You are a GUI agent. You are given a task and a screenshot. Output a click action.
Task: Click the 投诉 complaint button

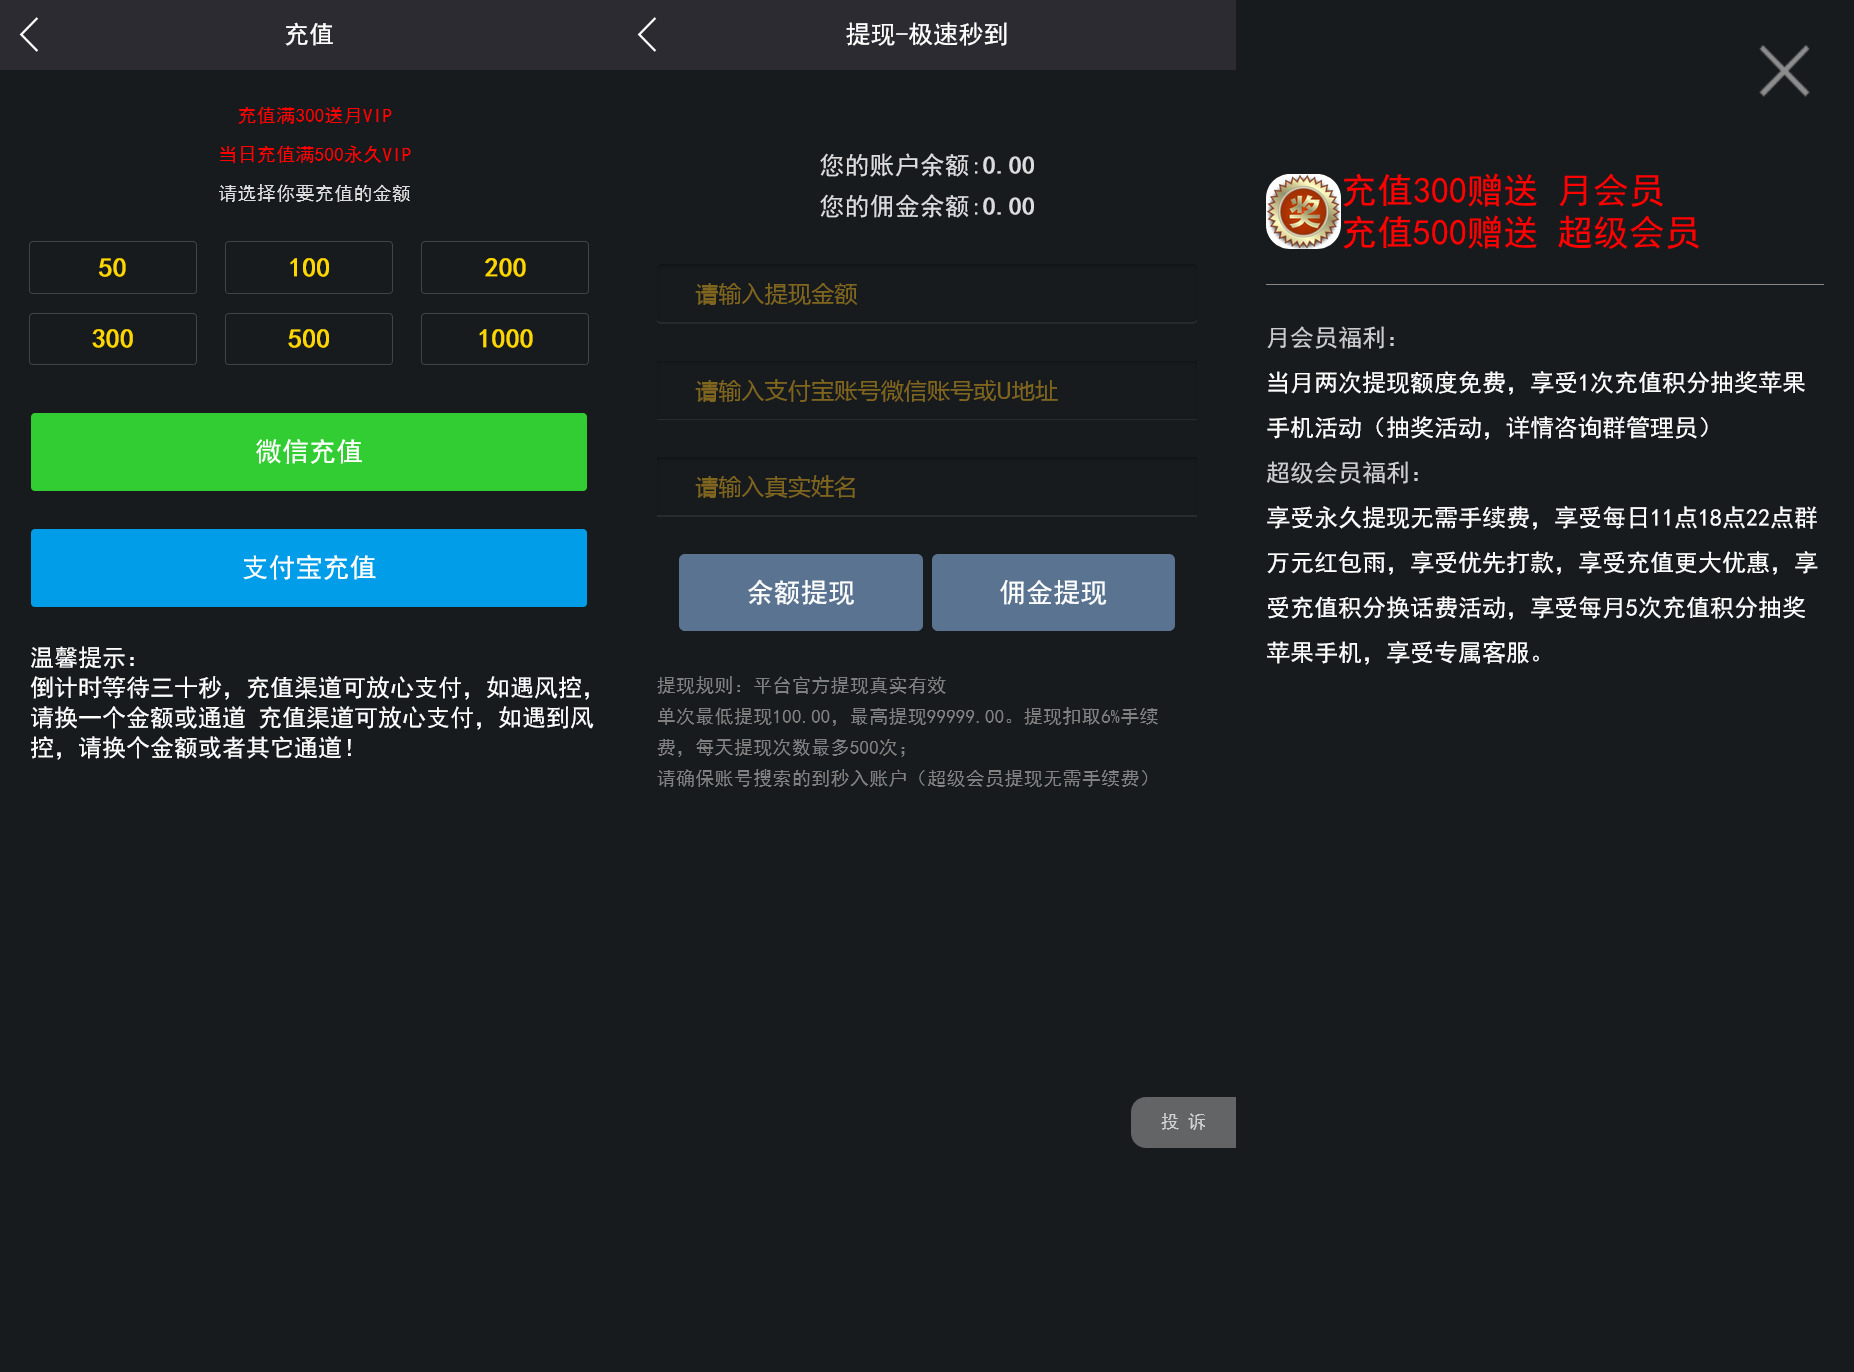tap(1183, 1121)
